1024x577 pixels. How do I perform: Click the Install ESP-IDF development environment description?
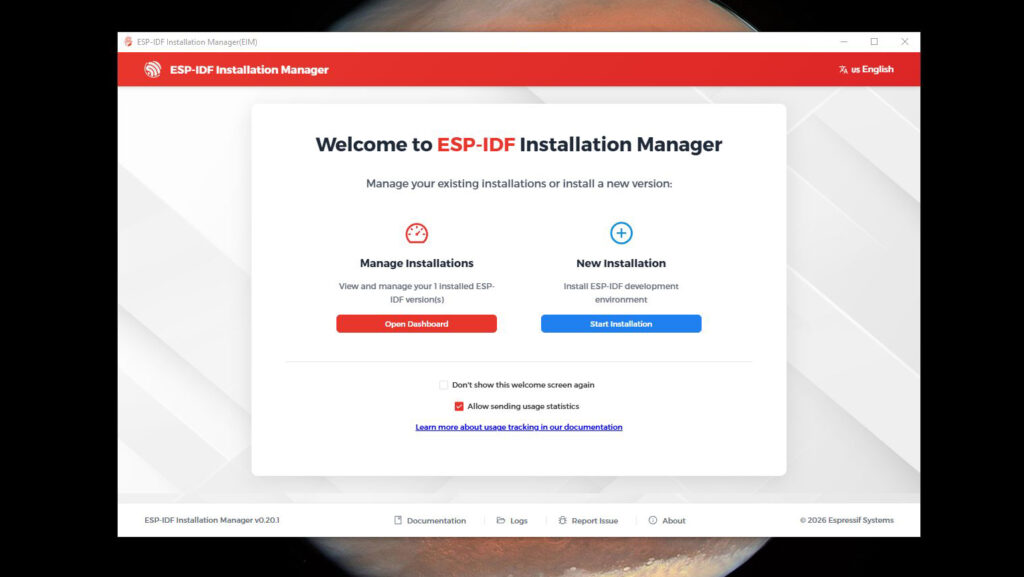tap(621, 292)
